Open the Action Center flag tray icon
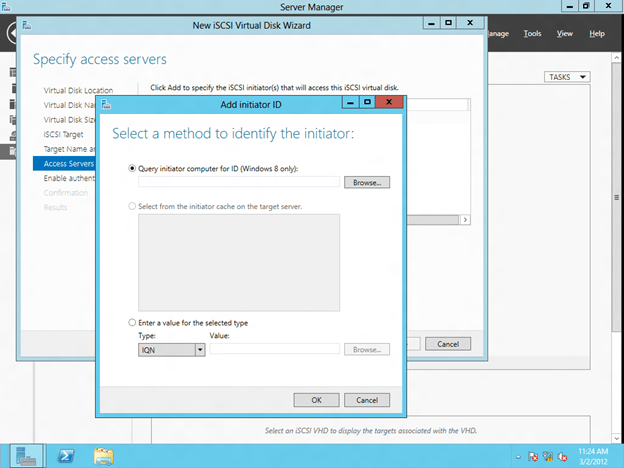The height and width of the screenshot is (468, 624). pyautogui.click(x=535, y=456)
